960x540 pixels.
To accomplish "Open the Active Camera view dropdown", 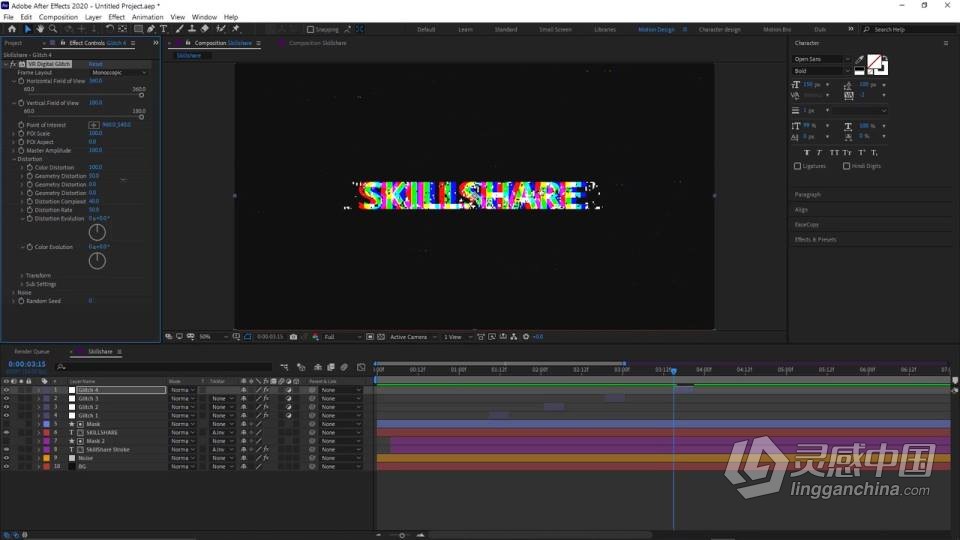I will coord(413,337).
